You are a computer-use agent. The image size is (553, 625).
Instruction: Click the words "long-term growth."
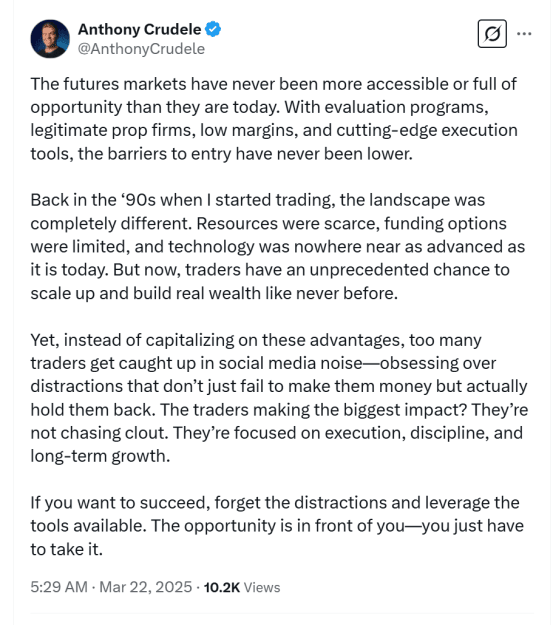100,456
